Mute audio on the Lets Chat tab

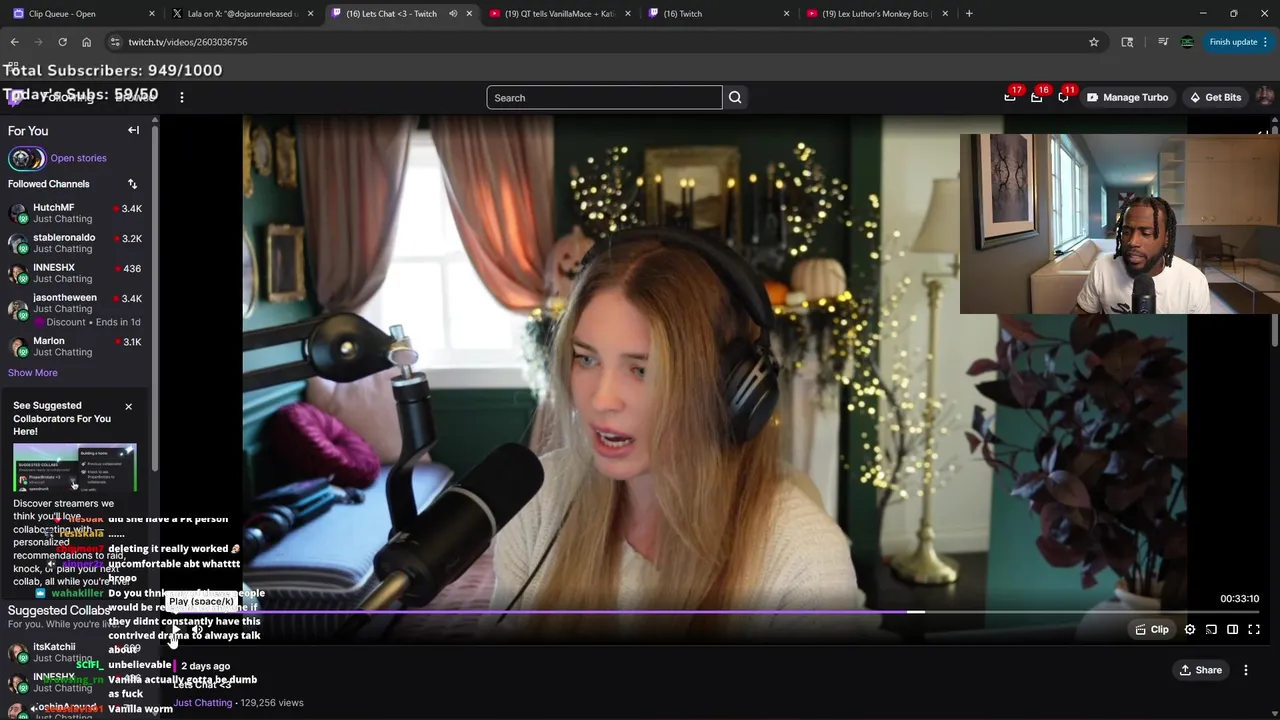point(453,13)
